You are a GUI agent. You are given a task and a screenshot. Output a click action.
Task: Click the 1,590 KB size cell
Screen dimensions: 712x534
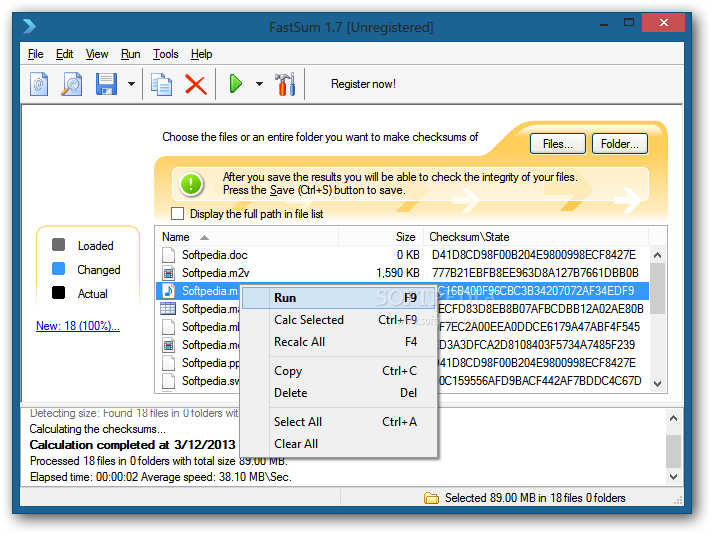click(x=398, y=273)
